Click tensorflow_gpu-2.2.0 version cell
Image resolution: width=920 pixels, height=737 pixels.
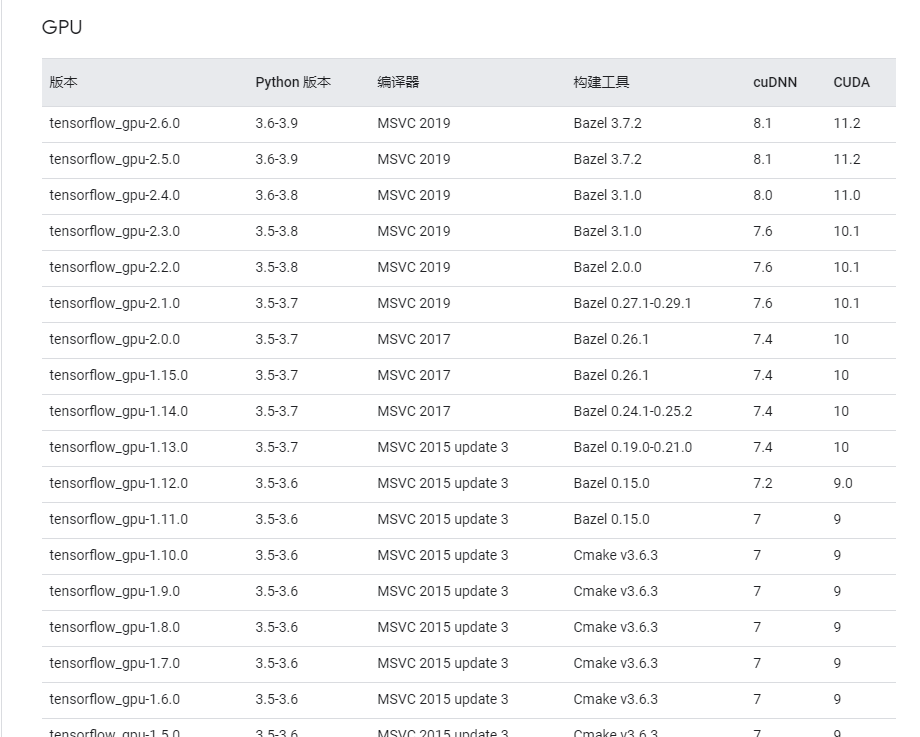114,268
